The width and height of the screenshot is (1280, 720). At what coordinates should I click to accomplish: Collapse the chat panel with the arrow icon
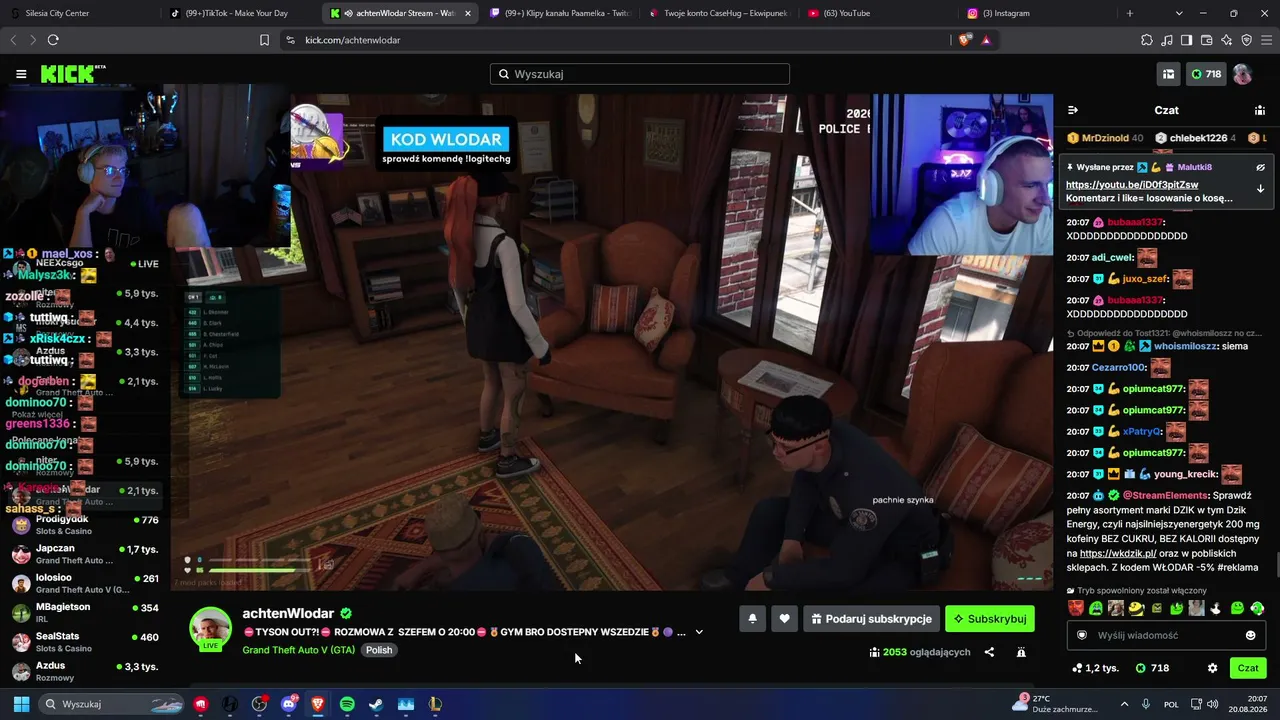(1073, 110)
